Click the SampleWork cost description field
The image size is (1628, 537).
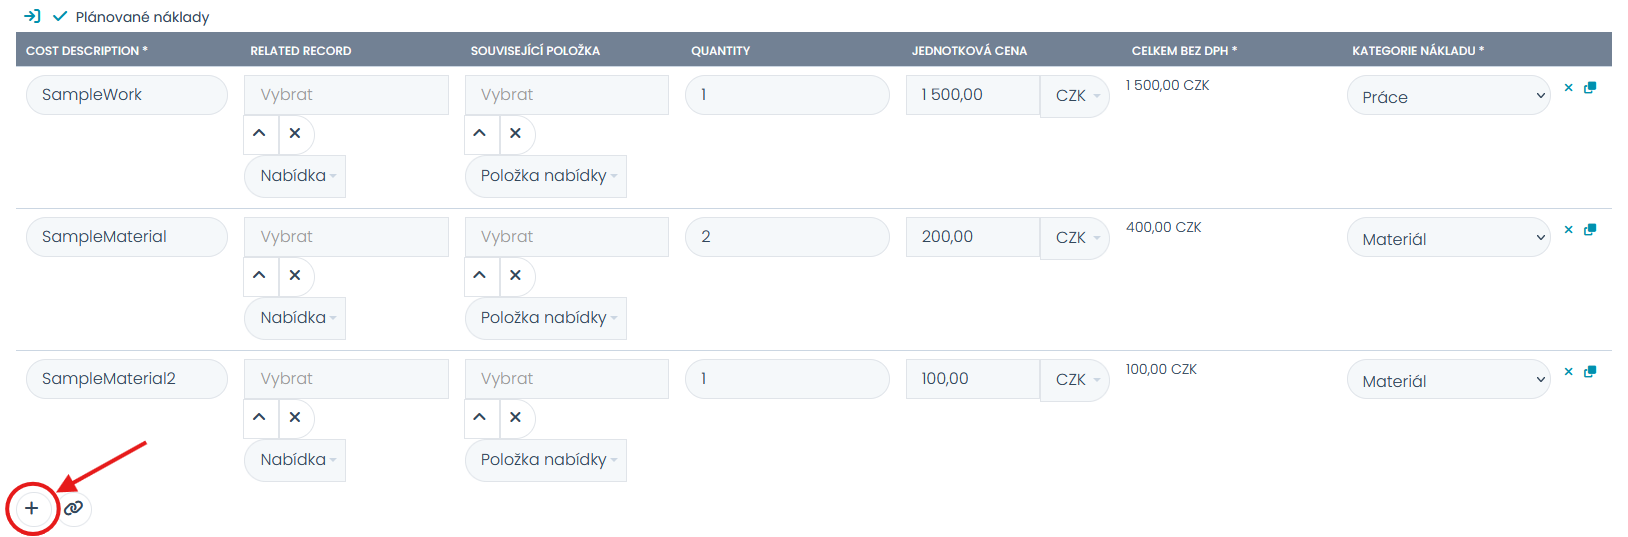[x=126, y=95]
